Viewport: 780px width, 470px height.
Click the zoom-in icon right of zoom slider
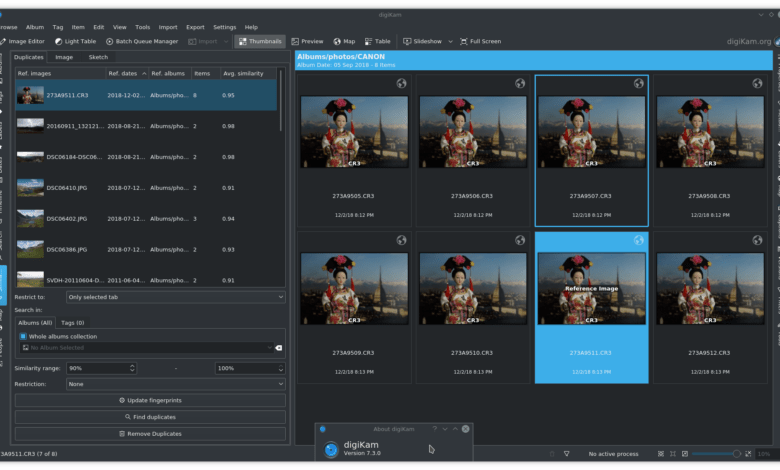(x=748, y=454)
